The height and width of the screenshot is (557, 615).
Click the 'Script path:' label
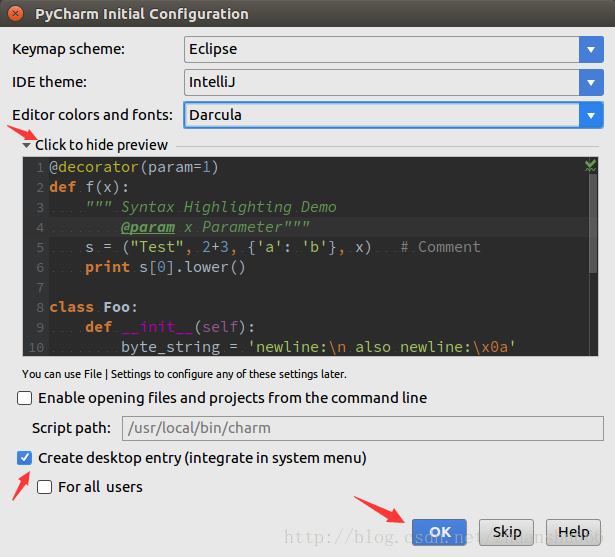(x=71, y=428)
